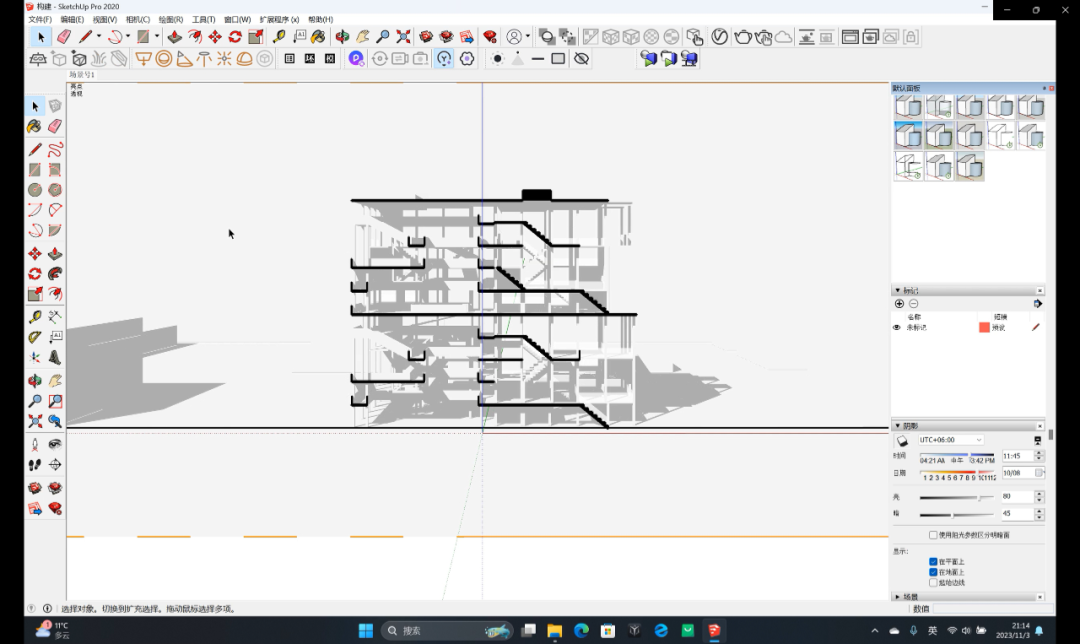
Task: Toggle 使用阳光参数区分明暗面 checkbox
Action: [933, 535]
